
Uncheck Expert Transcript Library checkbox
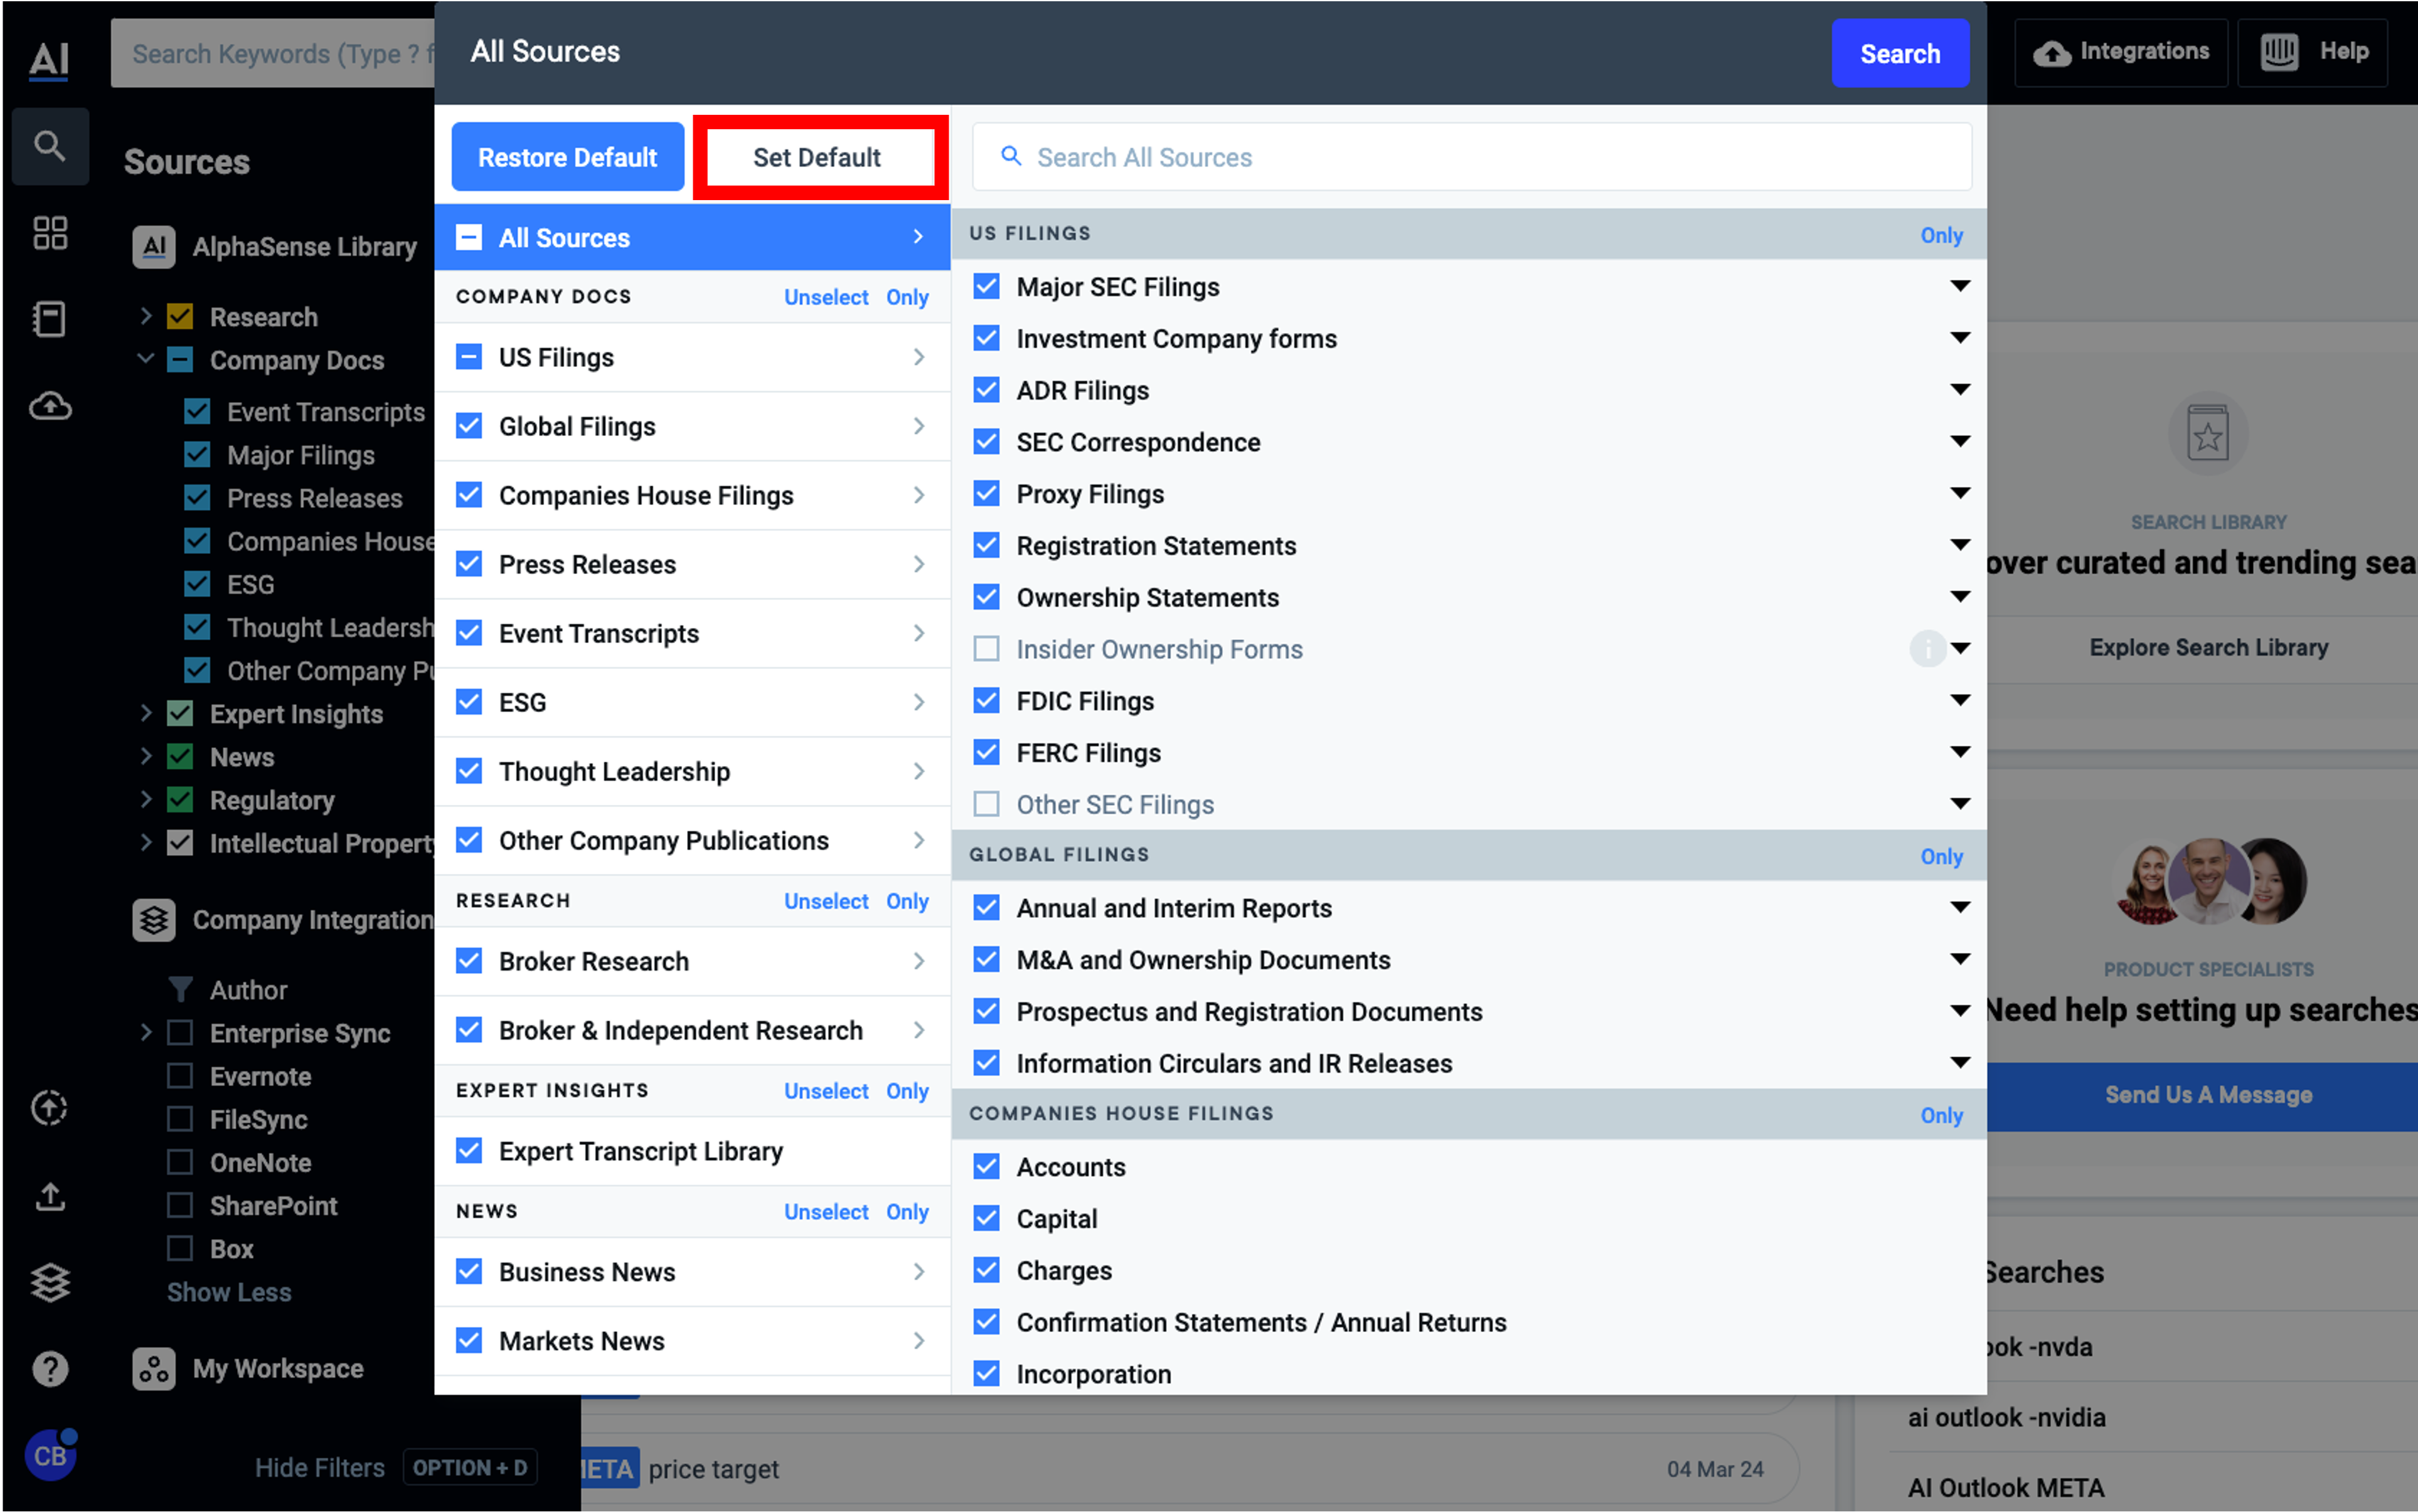[x=468, y=1151]
